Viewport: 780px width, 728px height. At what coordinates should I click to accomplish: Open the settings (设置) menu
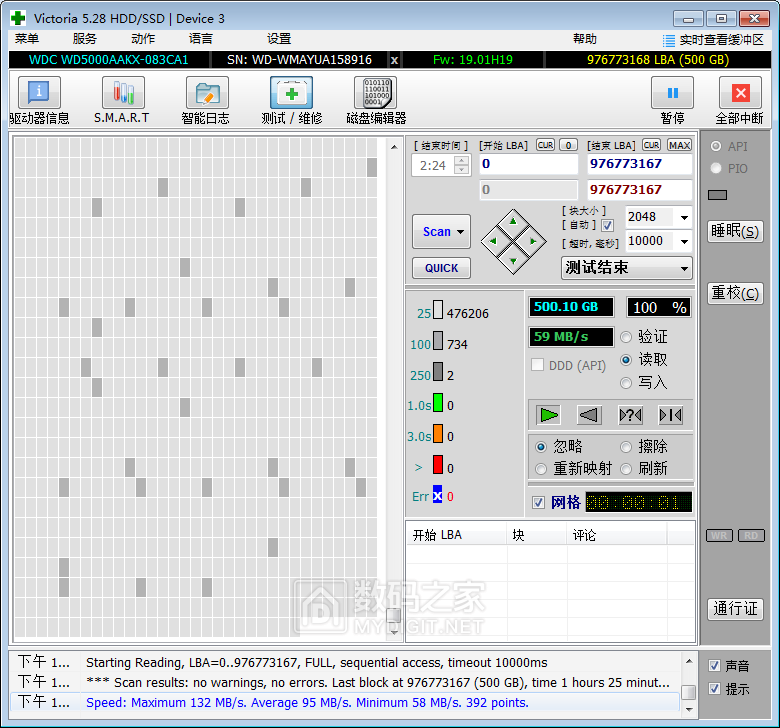pyautogui.click(x=279, y=39)
